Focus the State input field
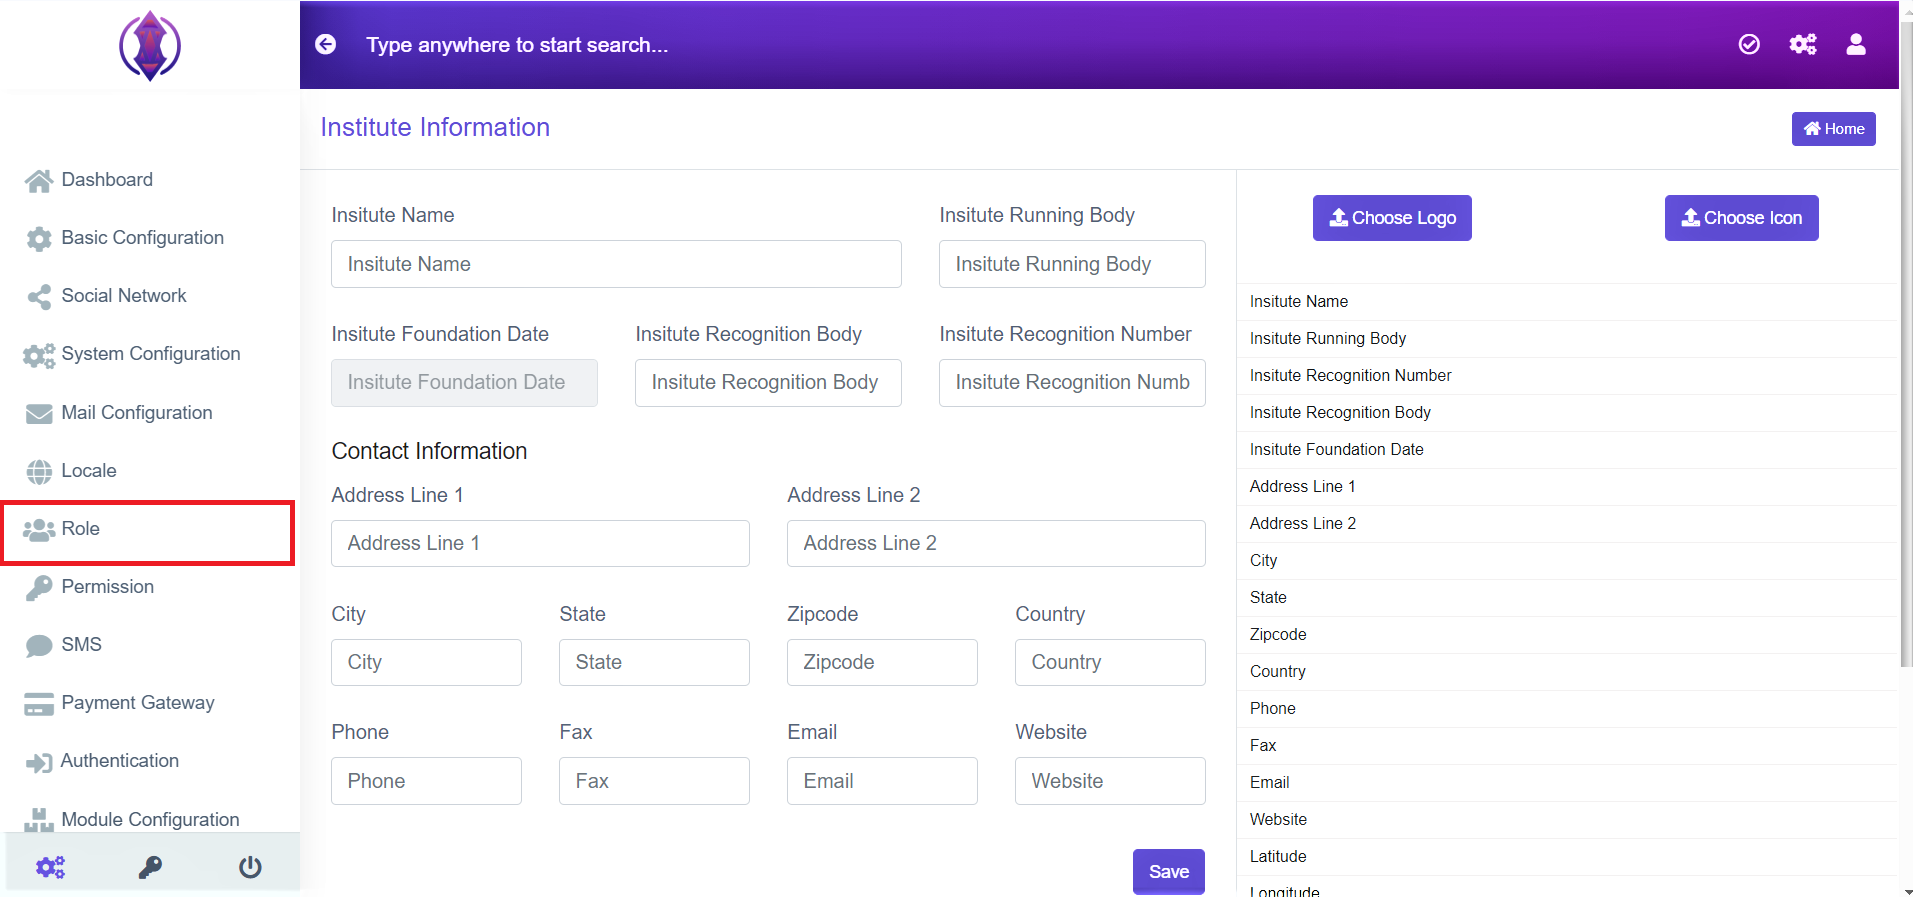This screenshot has height=897, width=1913. 654,662
